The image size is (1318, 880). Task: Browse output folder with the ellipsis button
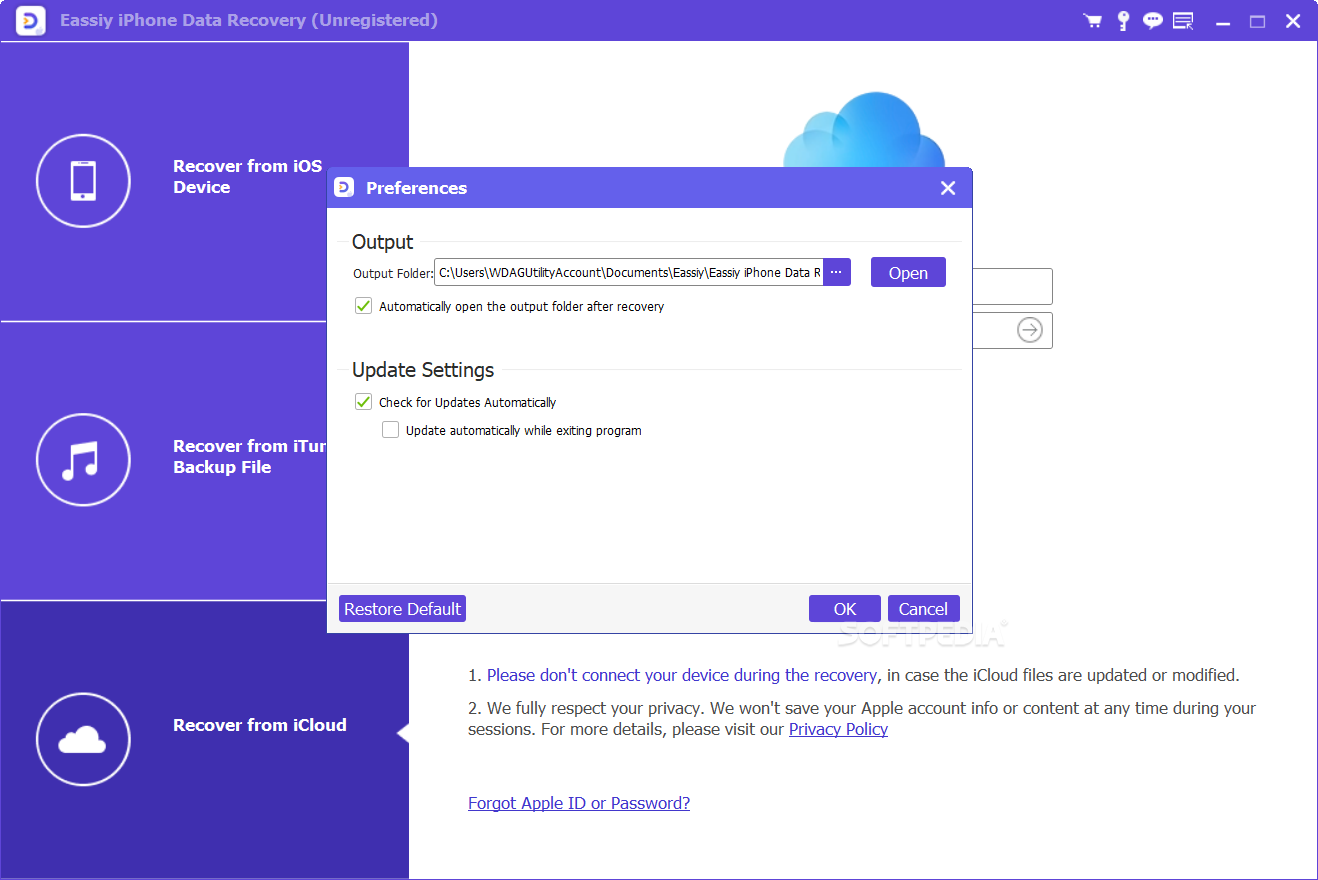point(837,272)
